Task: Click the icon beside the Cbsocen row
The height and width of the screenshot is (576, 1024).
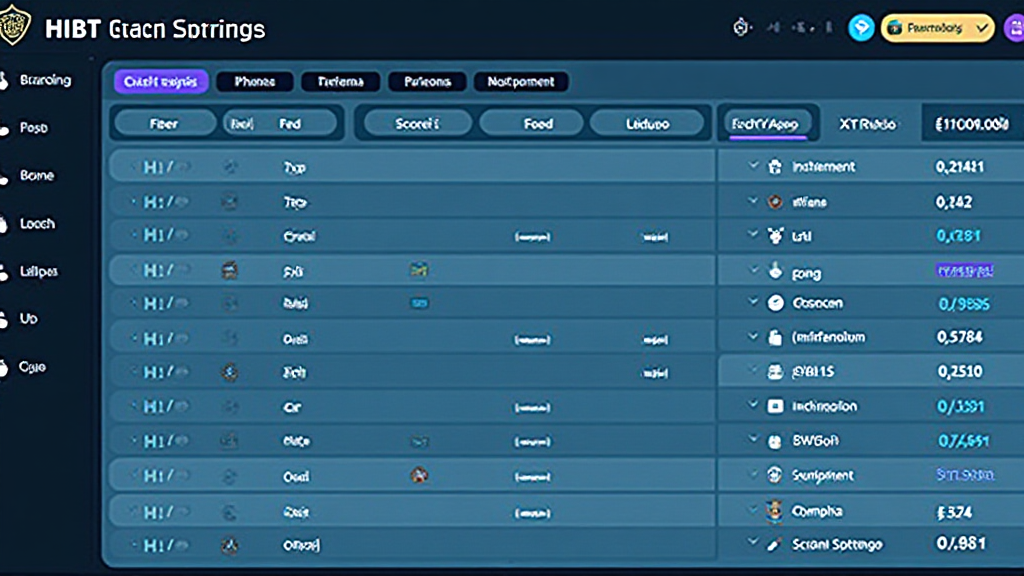Action: point(775,303)
